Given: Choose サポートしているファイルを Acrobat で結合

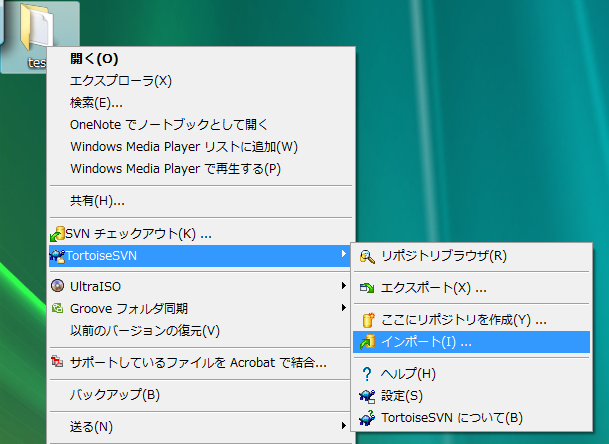Looking at the screenshot, I should click(x=201, y=362).
